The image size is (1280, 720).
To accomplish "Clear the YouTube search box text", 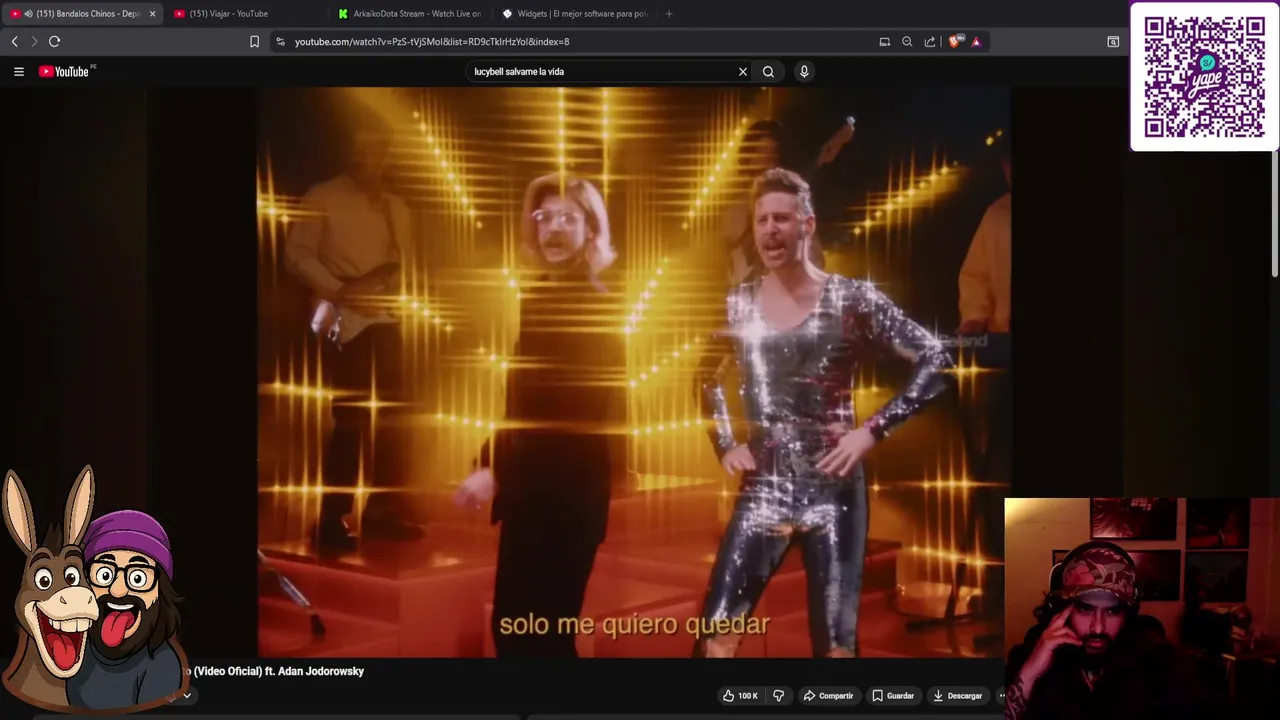I will (x=743, y=71).
